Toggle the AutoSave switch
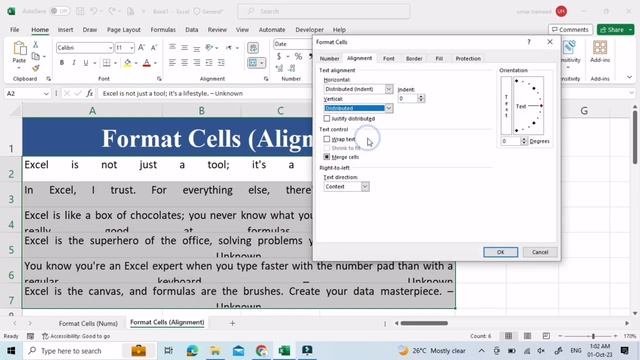 pos(60,11)
